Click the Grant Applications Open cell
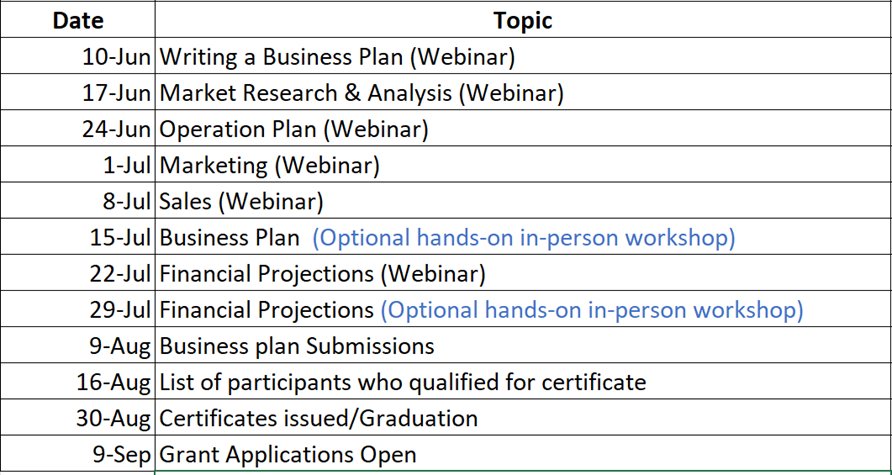The image size is (892, 475). pyautogui.click(x=287, y=454)
